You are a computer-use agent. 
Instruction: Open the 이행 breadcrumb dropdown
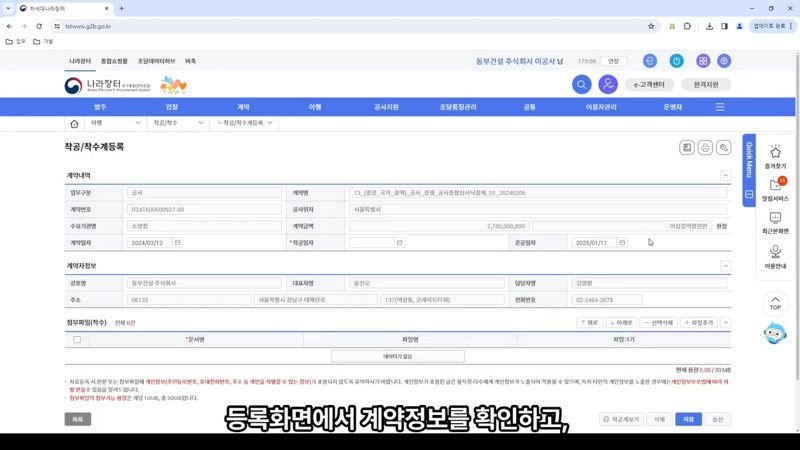pos(116,123)
